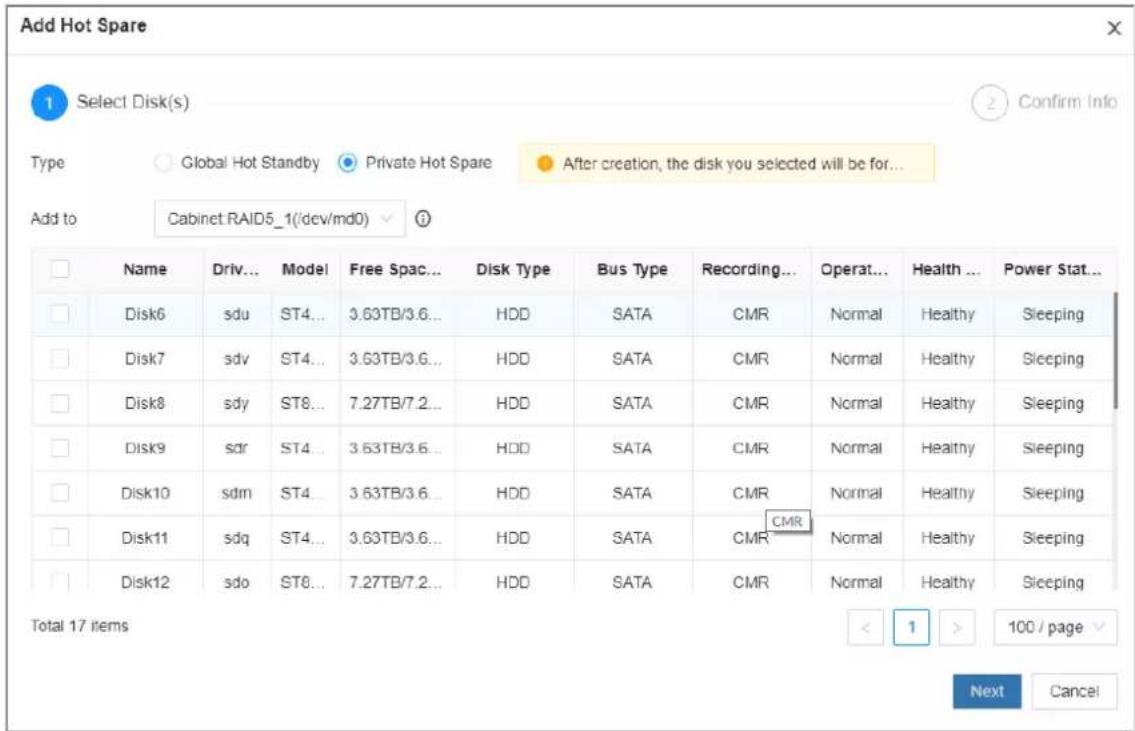Click the table vertical scrollbar
Screen dimensions: 1135x731
pos(1115,350)
